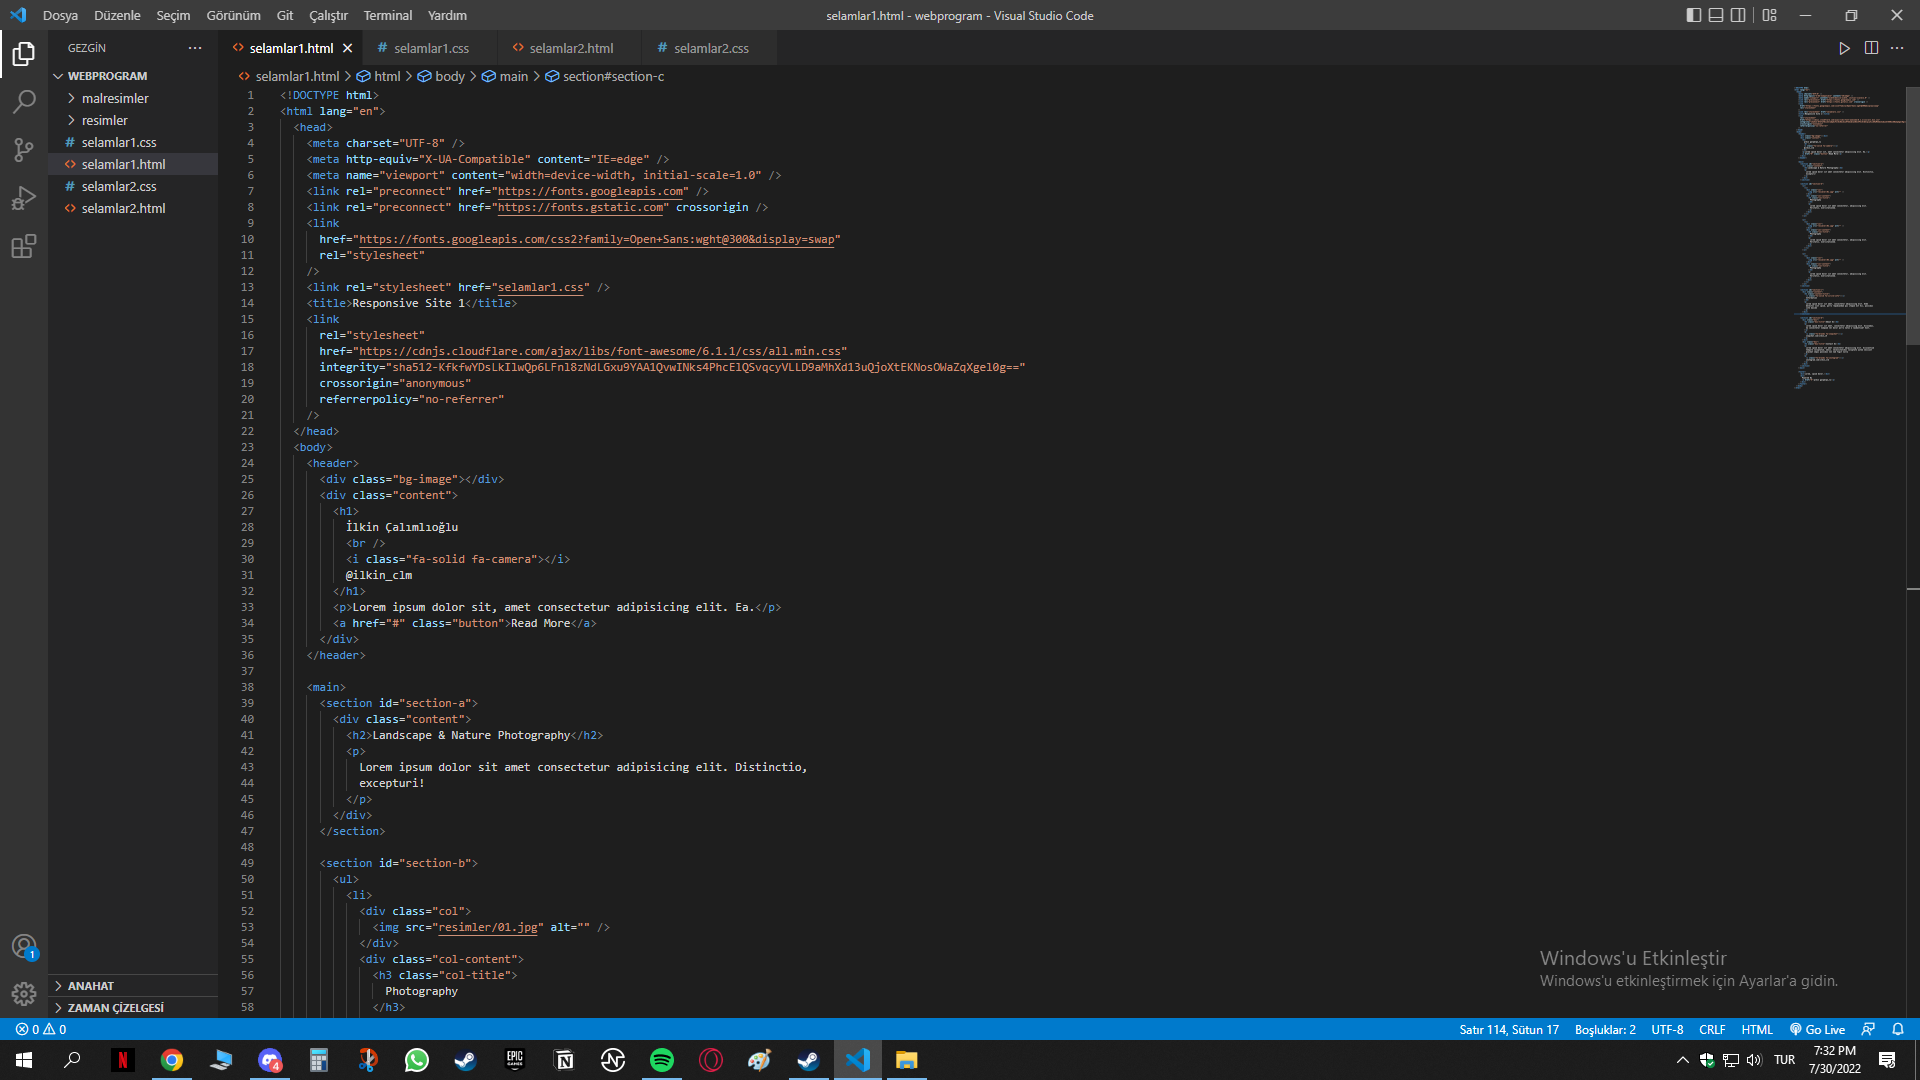Open the Git menu
Viewport: 1920px width, 1080px height.
click(x=285, y=15)
